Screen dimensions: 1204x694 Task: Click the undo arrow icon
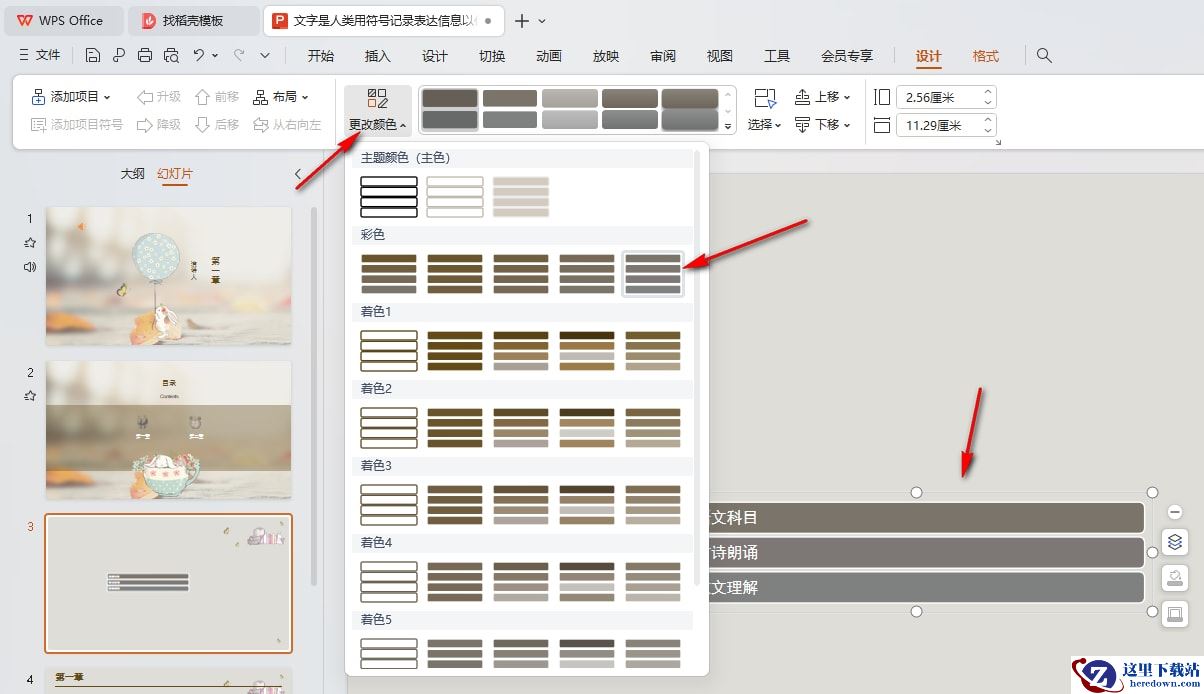point(199,56)
